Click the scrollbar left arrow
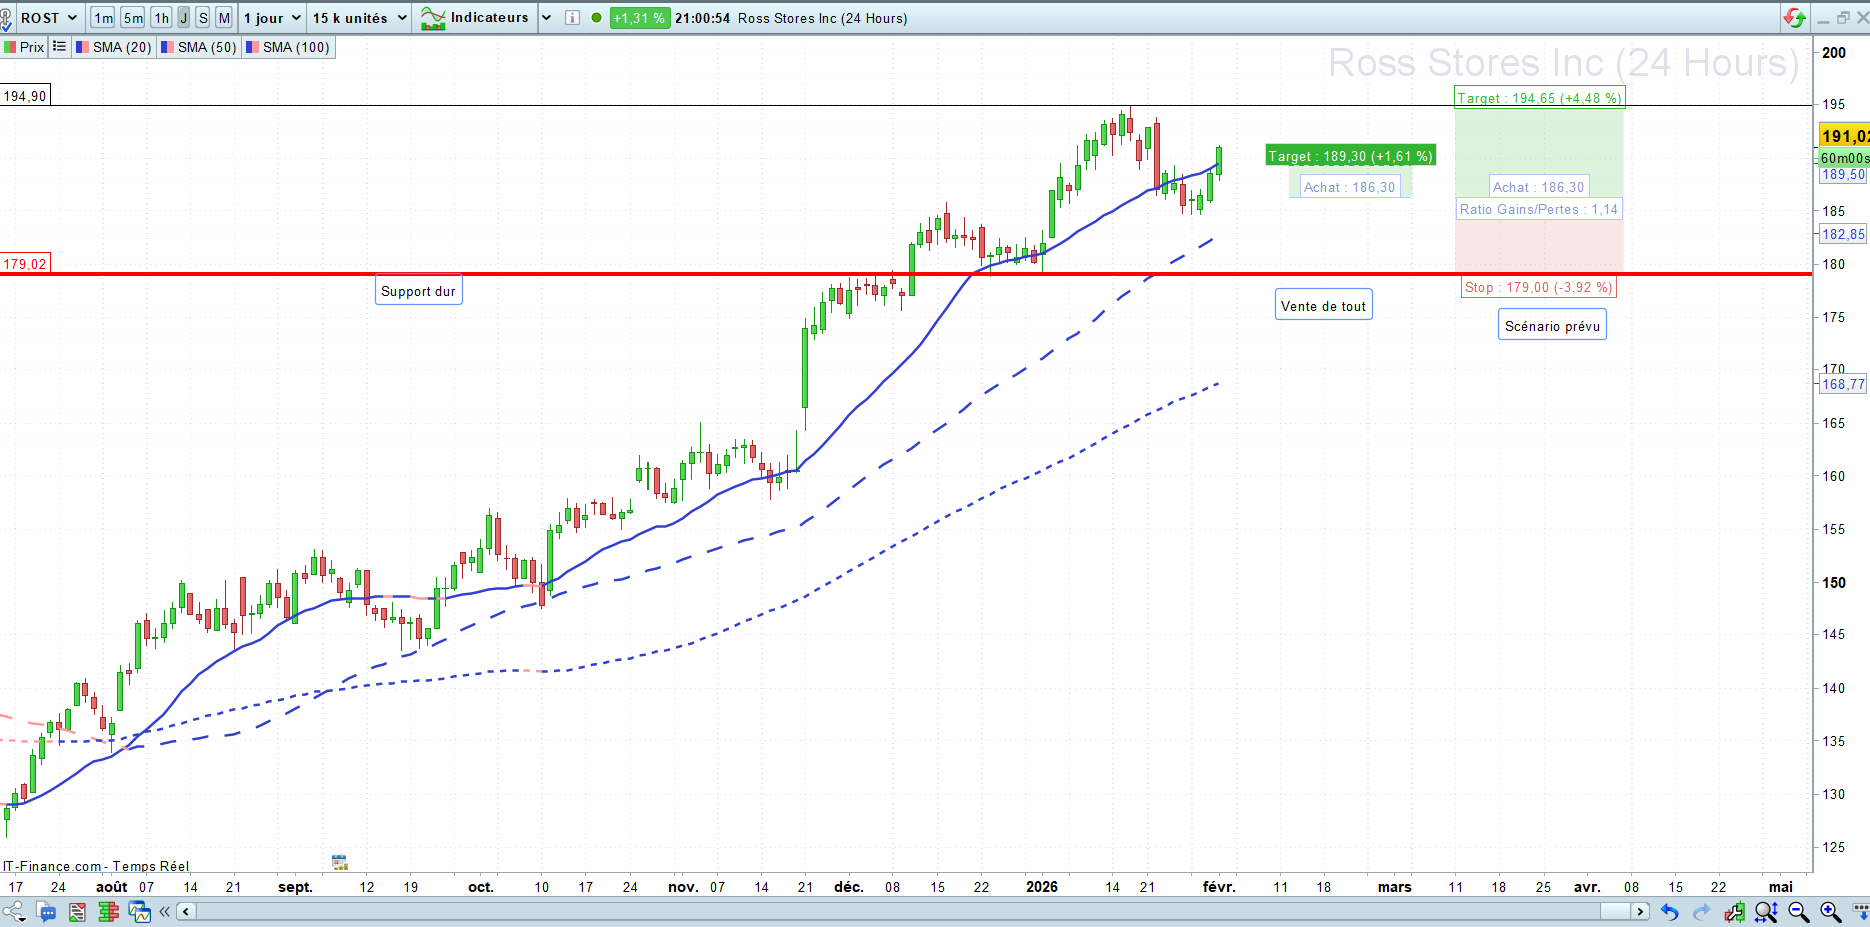The width and height of the screenshot is (1870, 927). [x=186, y=911]
